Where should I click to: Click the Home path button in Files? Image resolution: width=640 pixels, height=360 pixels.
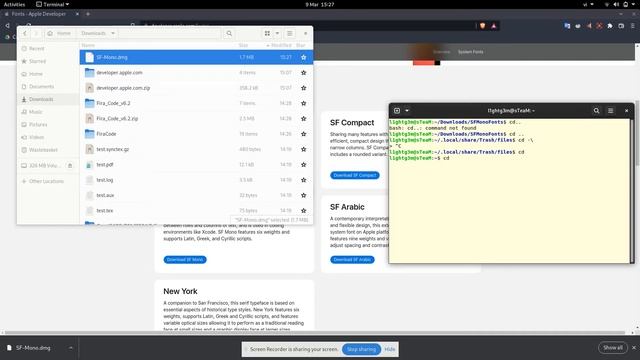pyautogui.click(x=60, y=33)
